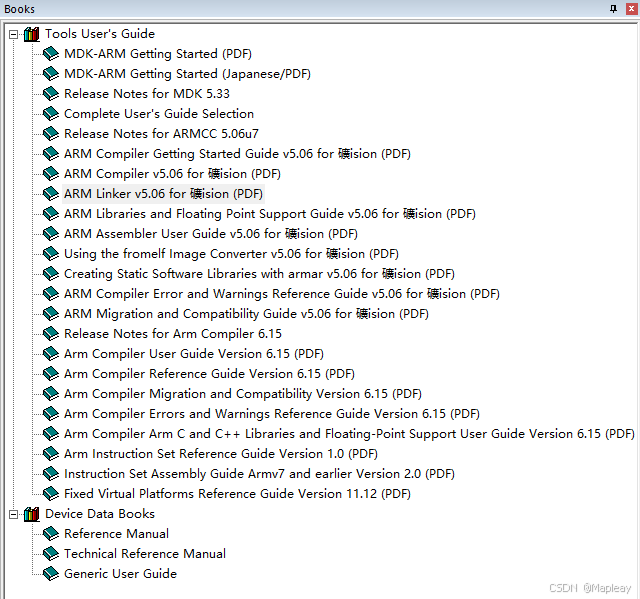This screenshot has height=599, width=640.
Task: Click book icon for ARM Compiler Error and Warnings Reference
Action: 51,294
